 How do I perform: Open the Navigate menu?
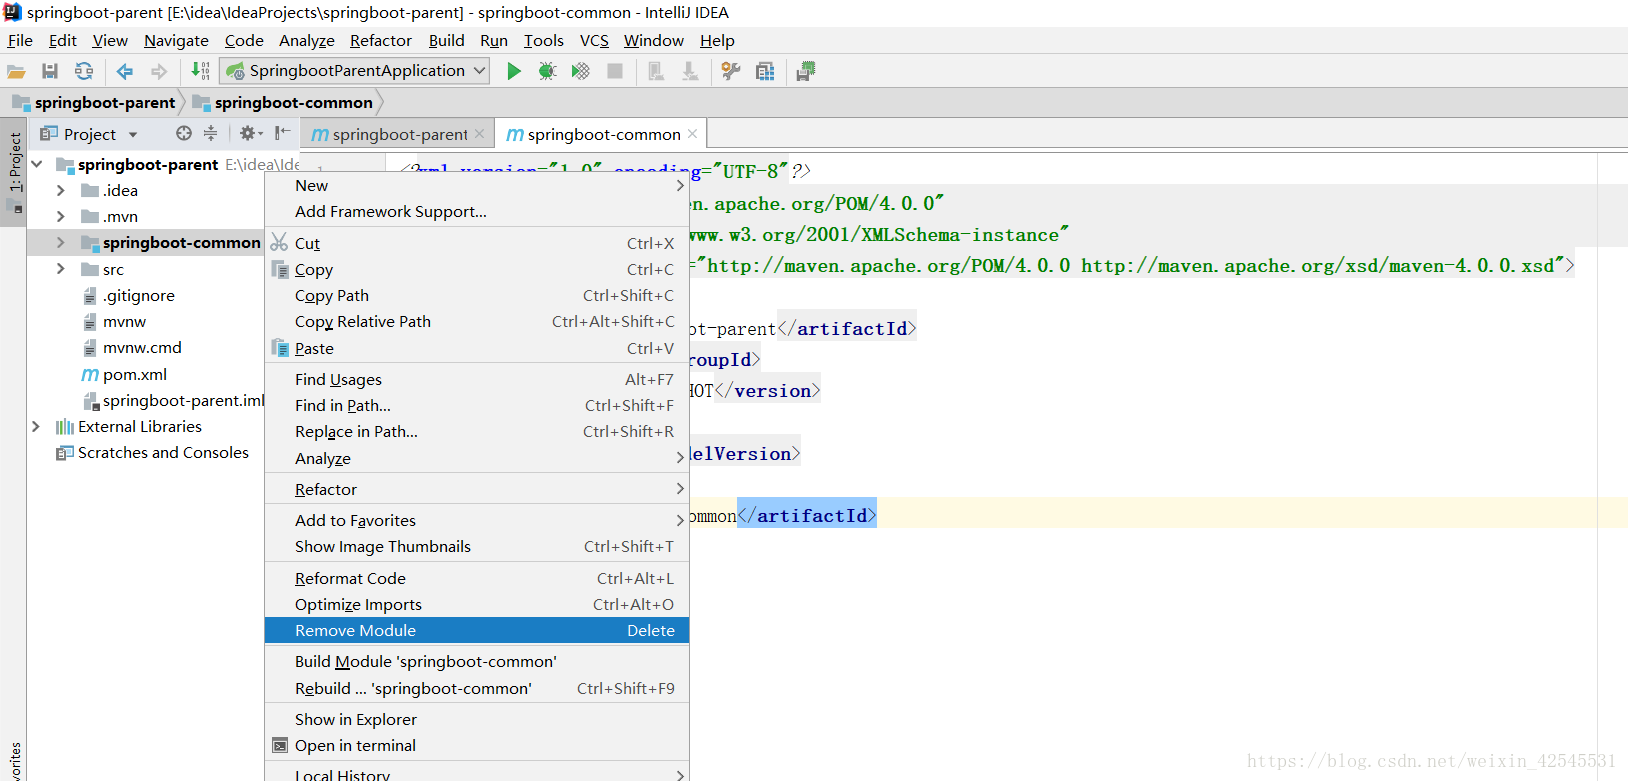click(x=176, y=40)
